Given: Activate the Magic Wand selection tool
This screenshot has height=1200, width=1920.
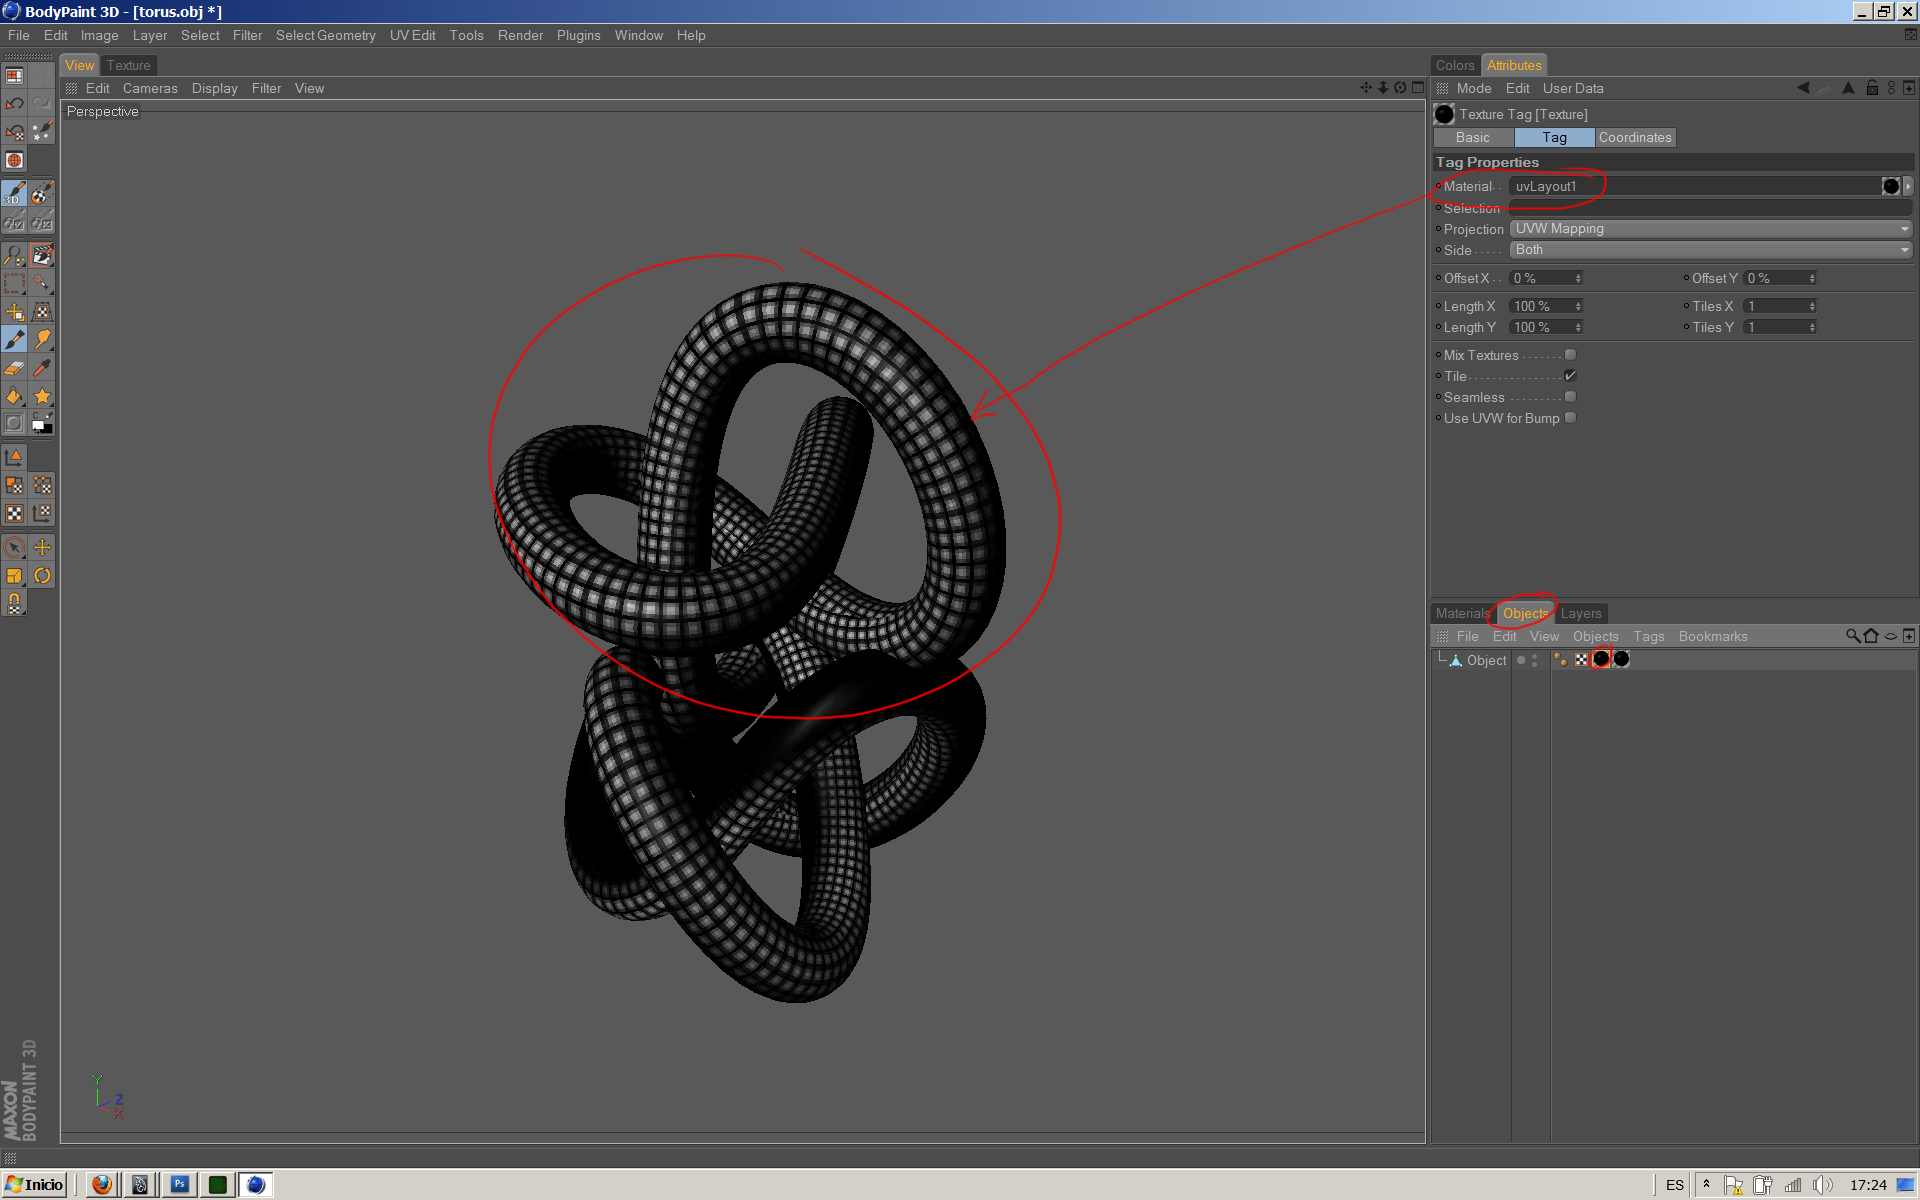Looking at the screenshot, I should point(42,284).
